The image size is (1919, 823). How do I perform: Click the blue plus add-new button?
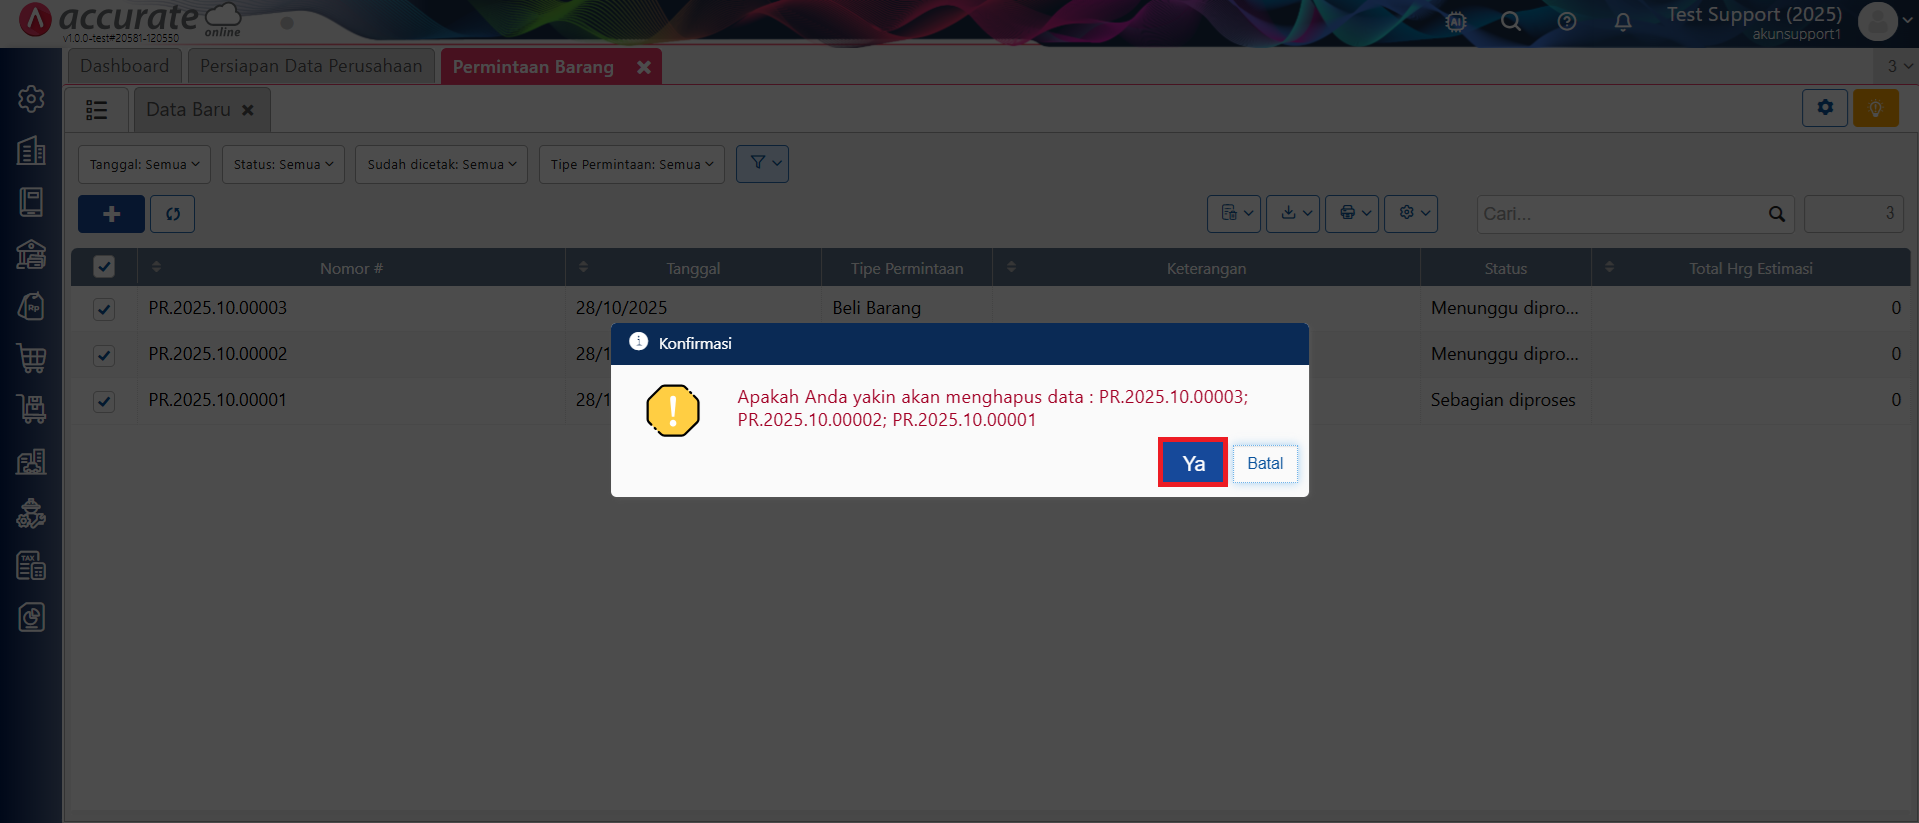[x=111, y=214]
